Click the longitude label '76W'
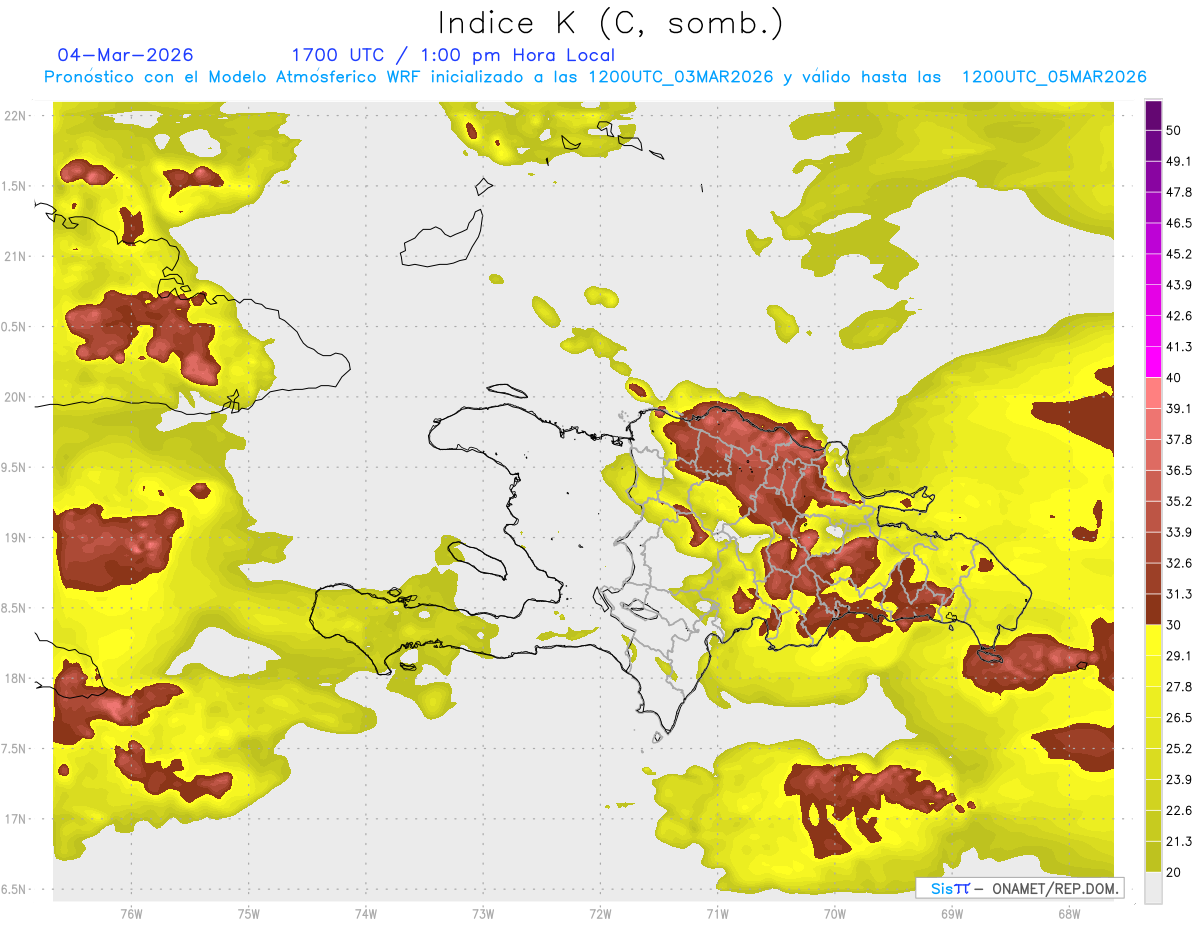Image resolution: width=1200 pixels, height=927 pixels. coord(131,913)
